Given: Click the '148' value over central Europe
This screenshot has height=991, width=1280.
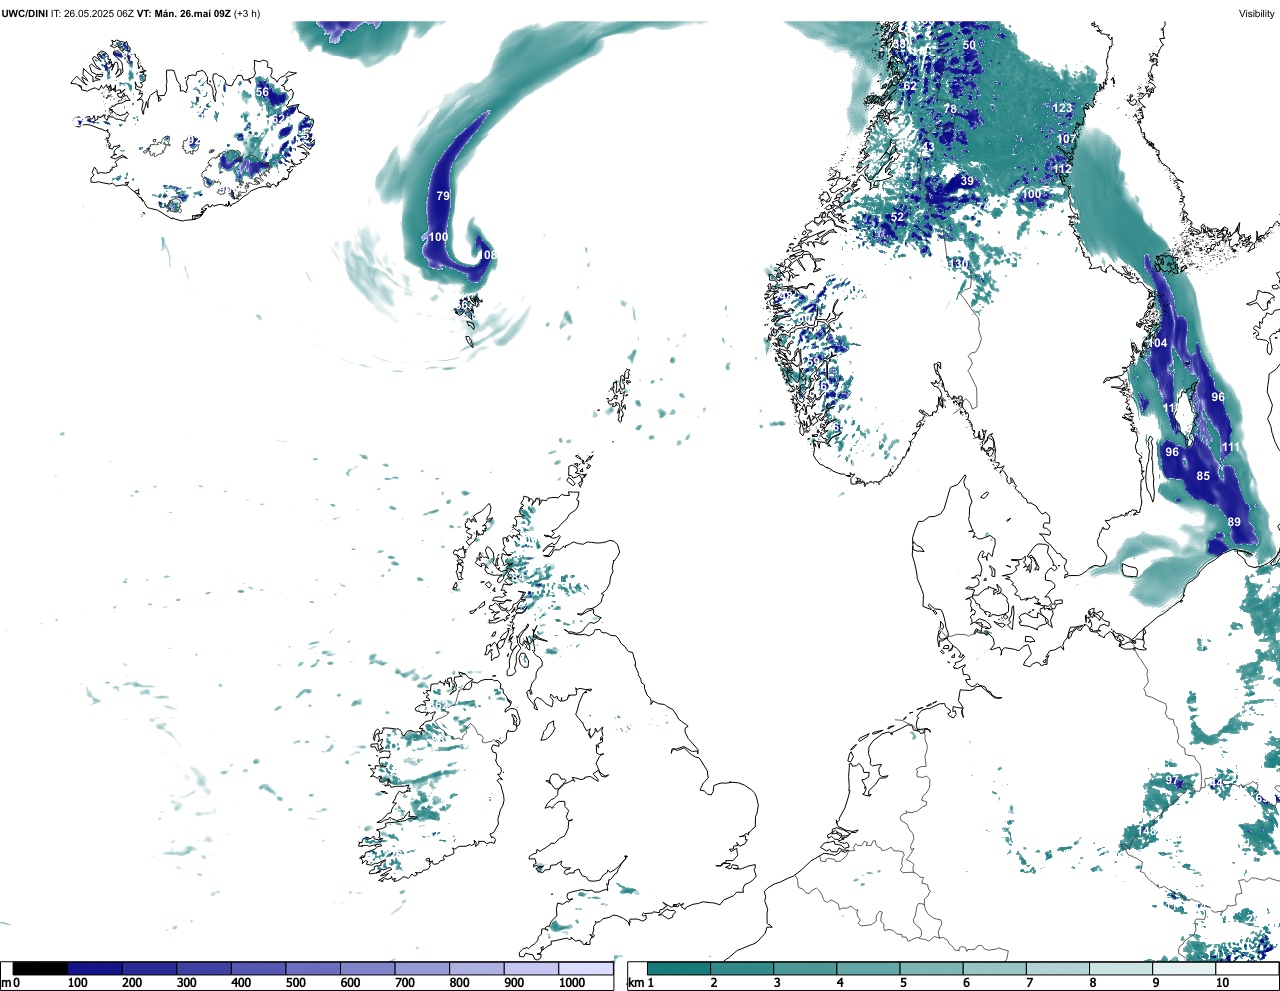Looking at the screenshot, I should [x=1146, y=831].
